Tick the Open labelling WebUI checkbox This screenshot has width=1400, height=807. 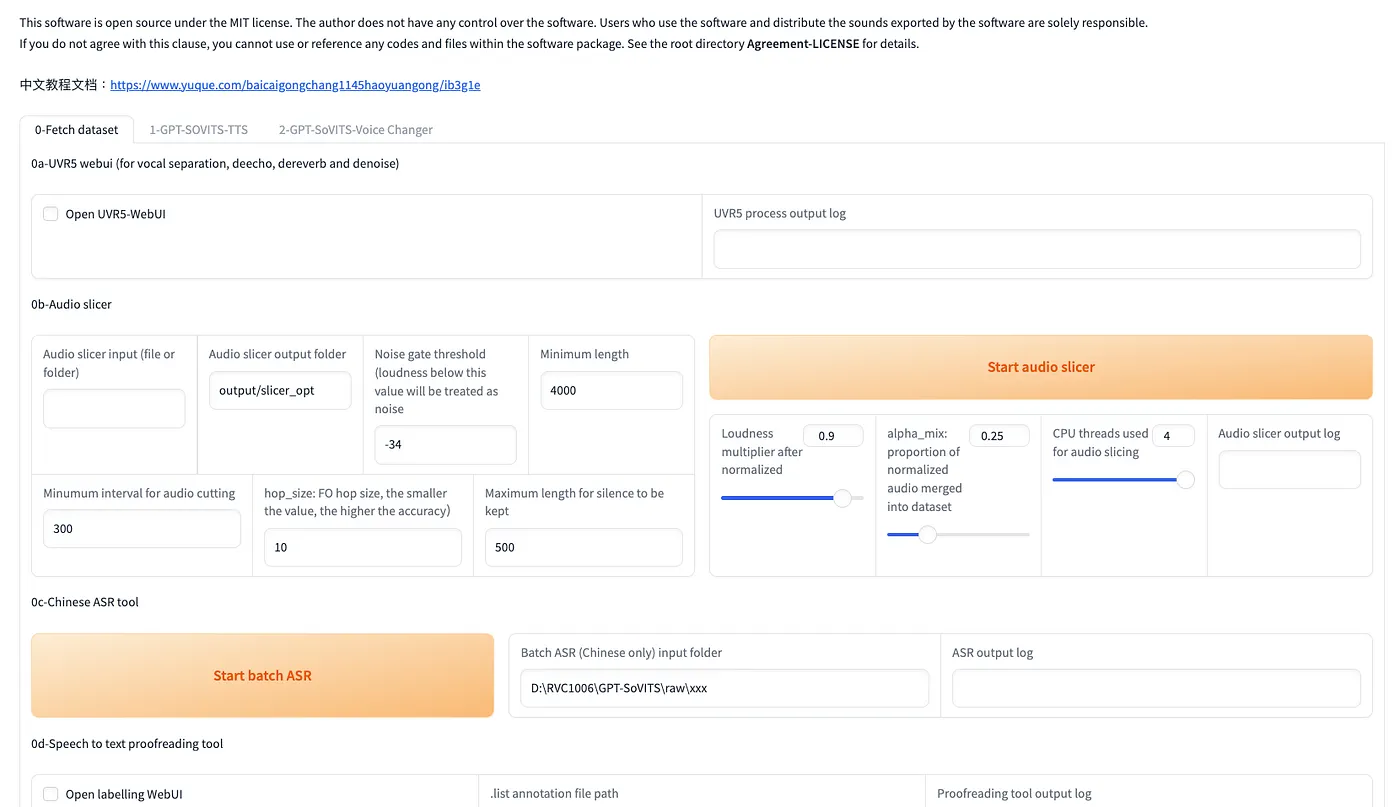click(51, 794)
